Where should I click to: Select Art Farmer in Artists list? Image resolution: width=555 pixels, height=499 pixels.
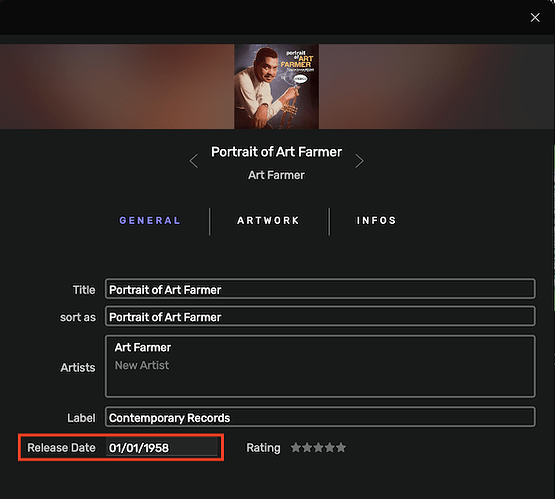click(143, 348)
